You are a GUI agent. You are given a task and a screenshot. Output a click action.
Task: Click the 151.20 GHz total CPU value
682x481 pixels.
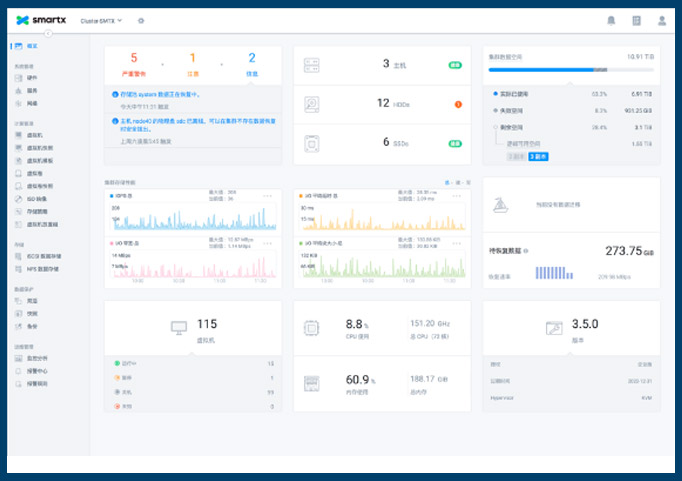pos(430,324)
